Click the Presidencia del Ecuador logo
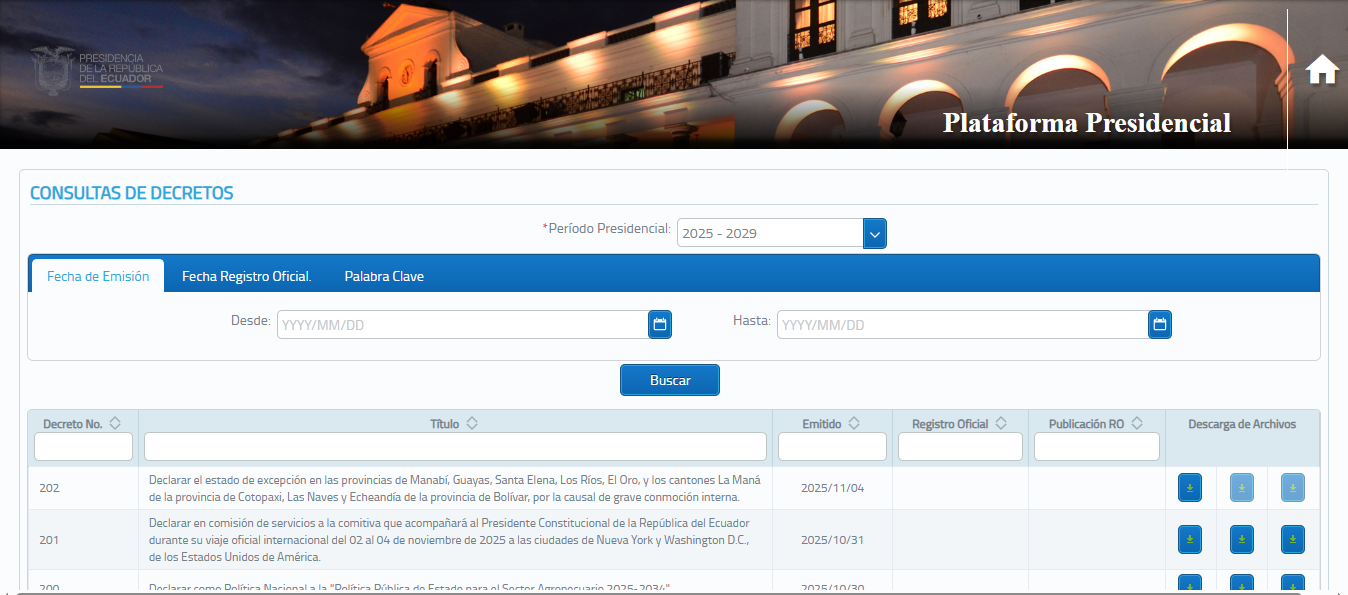Image resolution: width=1348 pixels, height=595 pixels. tap(97, 71)
